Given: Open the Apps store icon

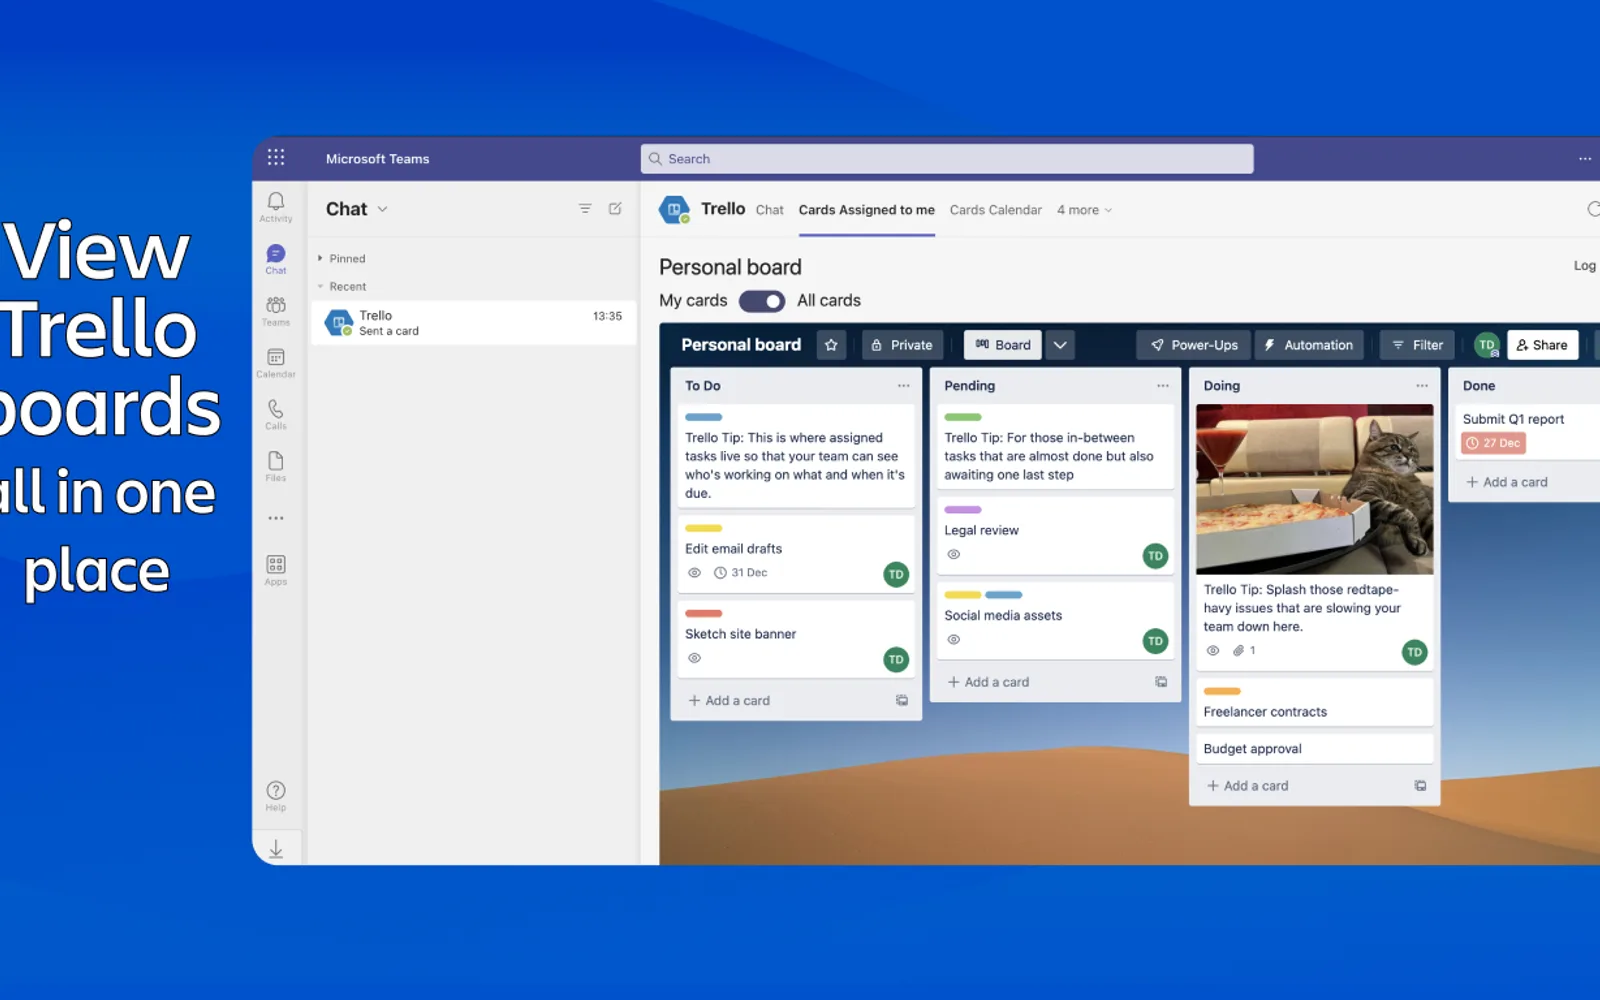Looking at the screenshot, I should 276,570.
